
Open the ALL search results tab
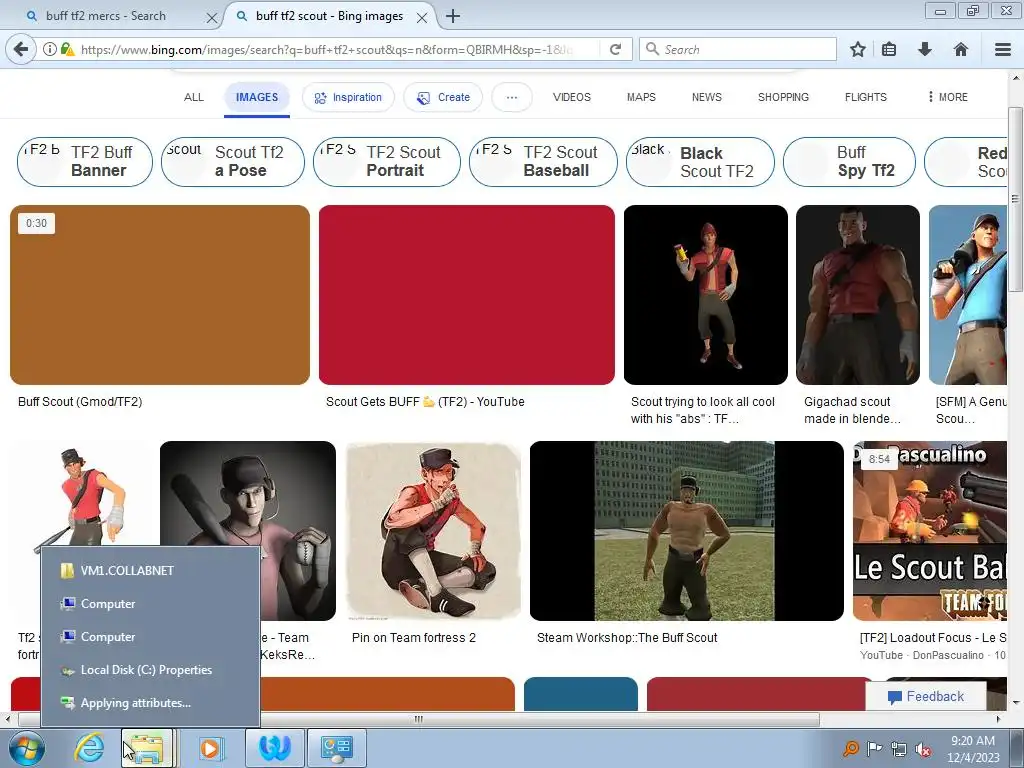pos(193,97)
